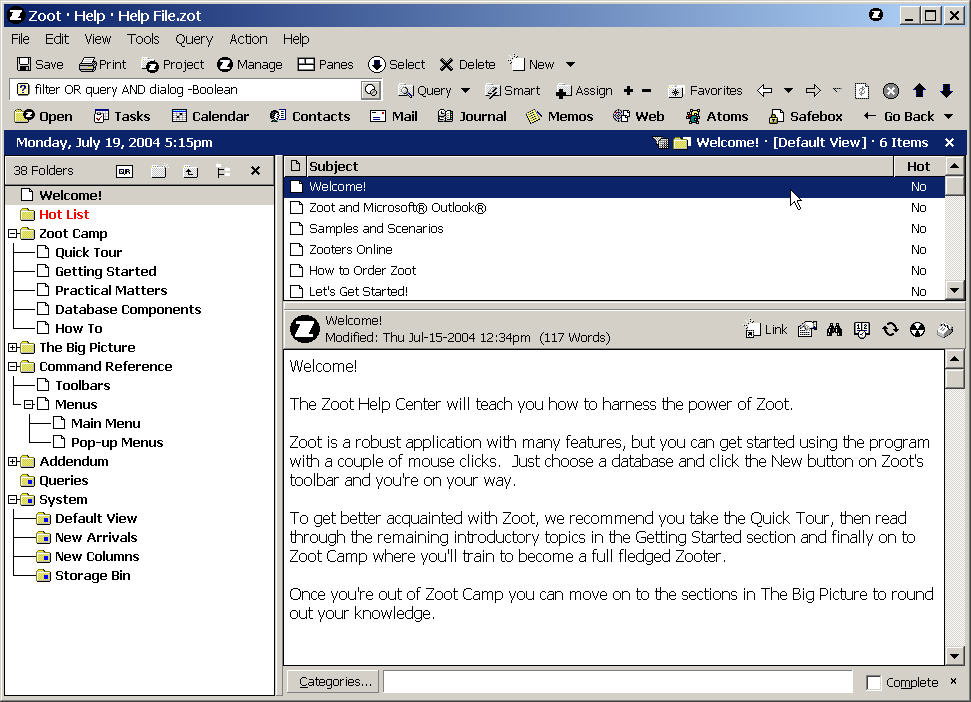Image resolution: width=971 pixels, height=702 pixels.
Task: Click the blue down arrow button
Action: (946, 91)
